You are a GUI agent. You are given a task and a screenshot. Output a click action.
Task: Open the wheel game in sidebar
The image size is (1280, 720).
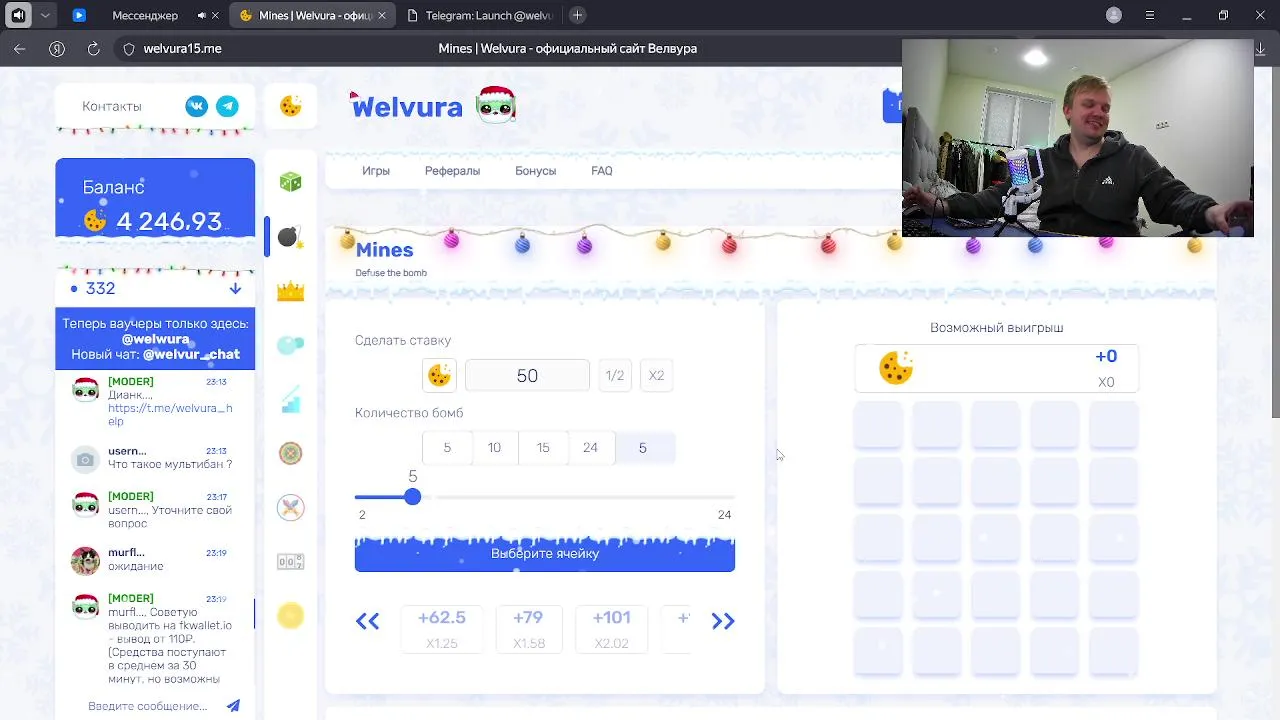pyautogui.click(x=290, y=453)
